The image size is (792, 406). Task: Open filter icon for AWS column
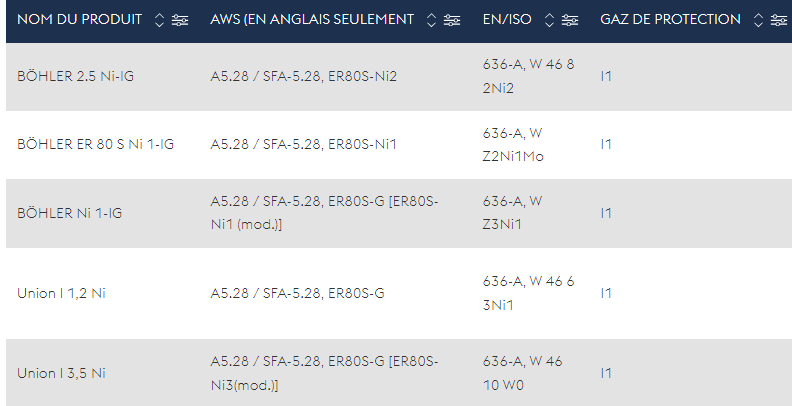click(452, 20)
